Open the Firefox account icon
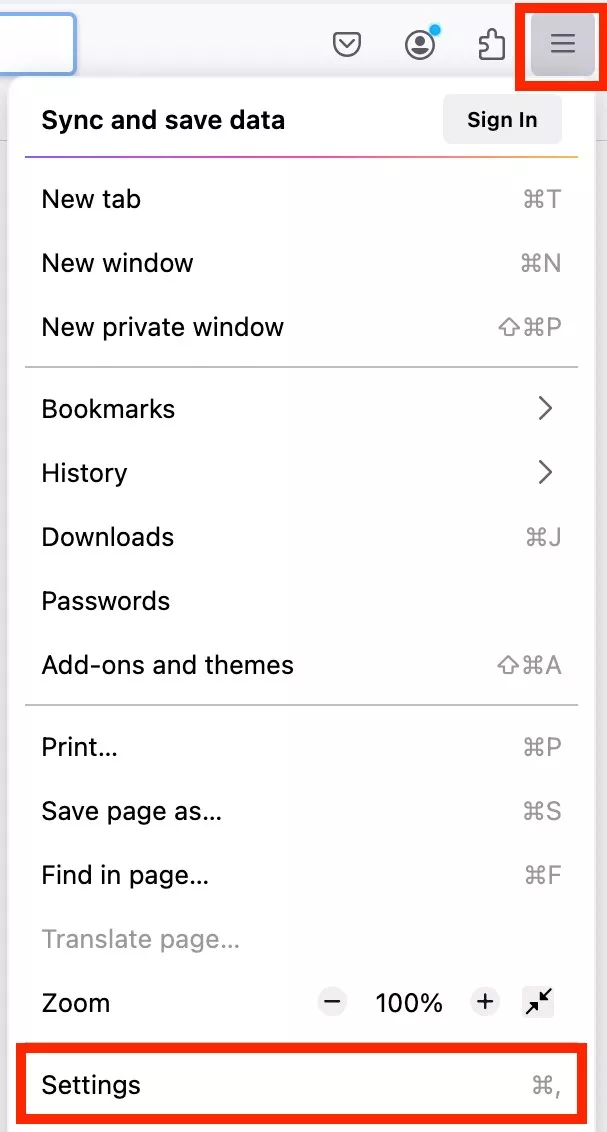This screenshot has width=607, height=1132. pos(420,45)
